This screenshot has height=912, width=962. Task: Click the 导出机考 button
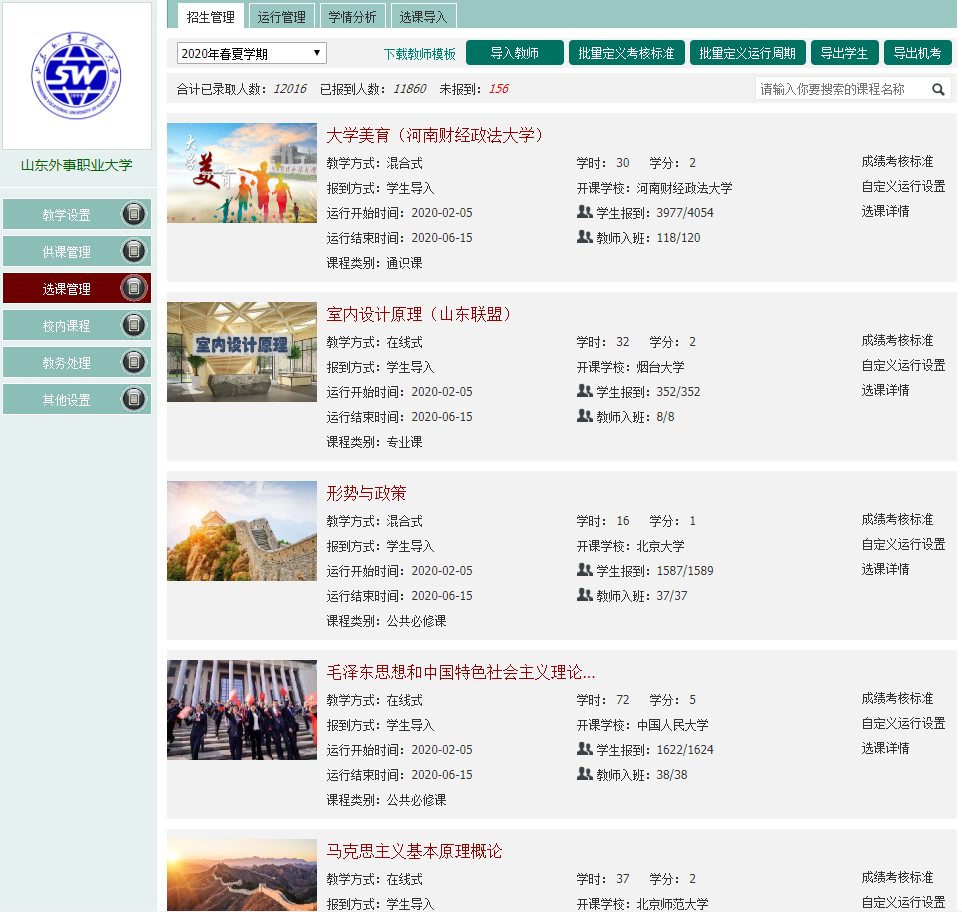[918, 53]
